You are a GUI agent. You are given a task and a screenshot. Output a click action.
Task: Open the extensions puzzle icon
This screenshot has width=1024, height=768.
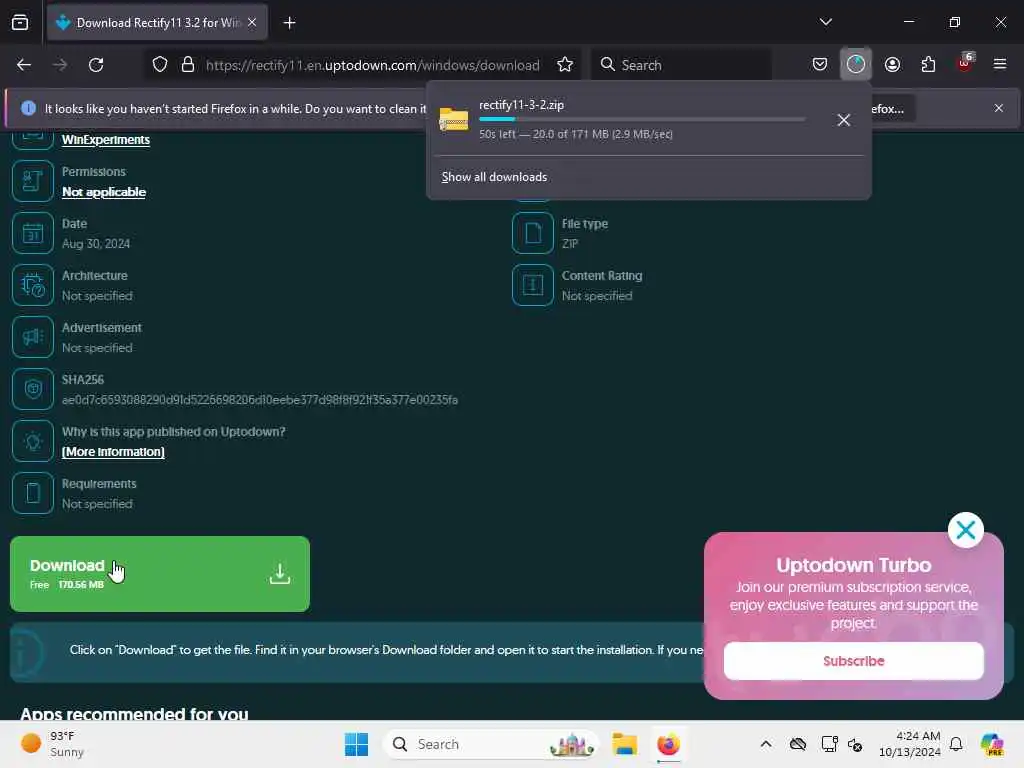(x=928, y=64)
